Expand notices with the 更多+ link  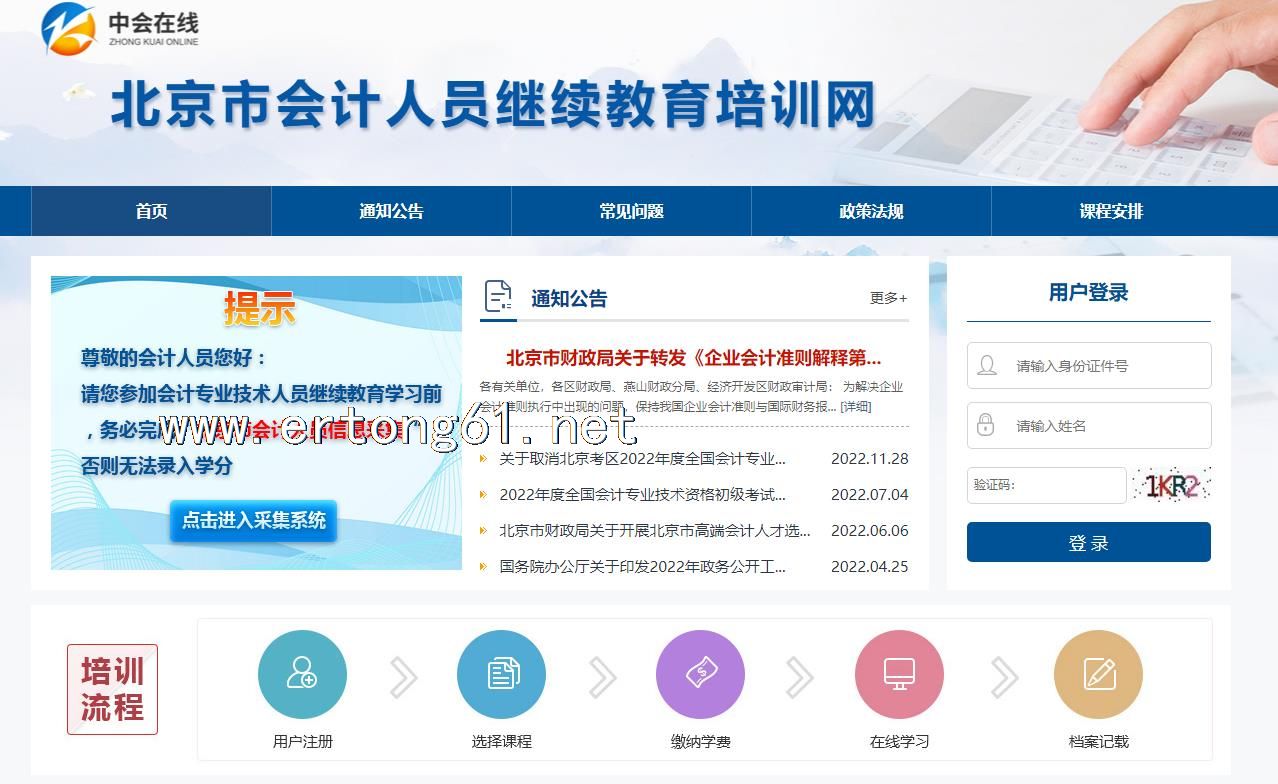(888, 298)
